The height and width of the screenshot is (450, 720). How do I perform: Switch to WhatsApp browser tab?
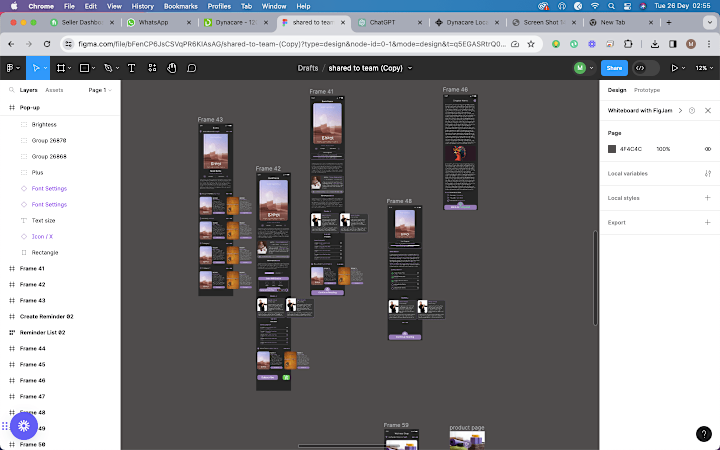[159, 22]
